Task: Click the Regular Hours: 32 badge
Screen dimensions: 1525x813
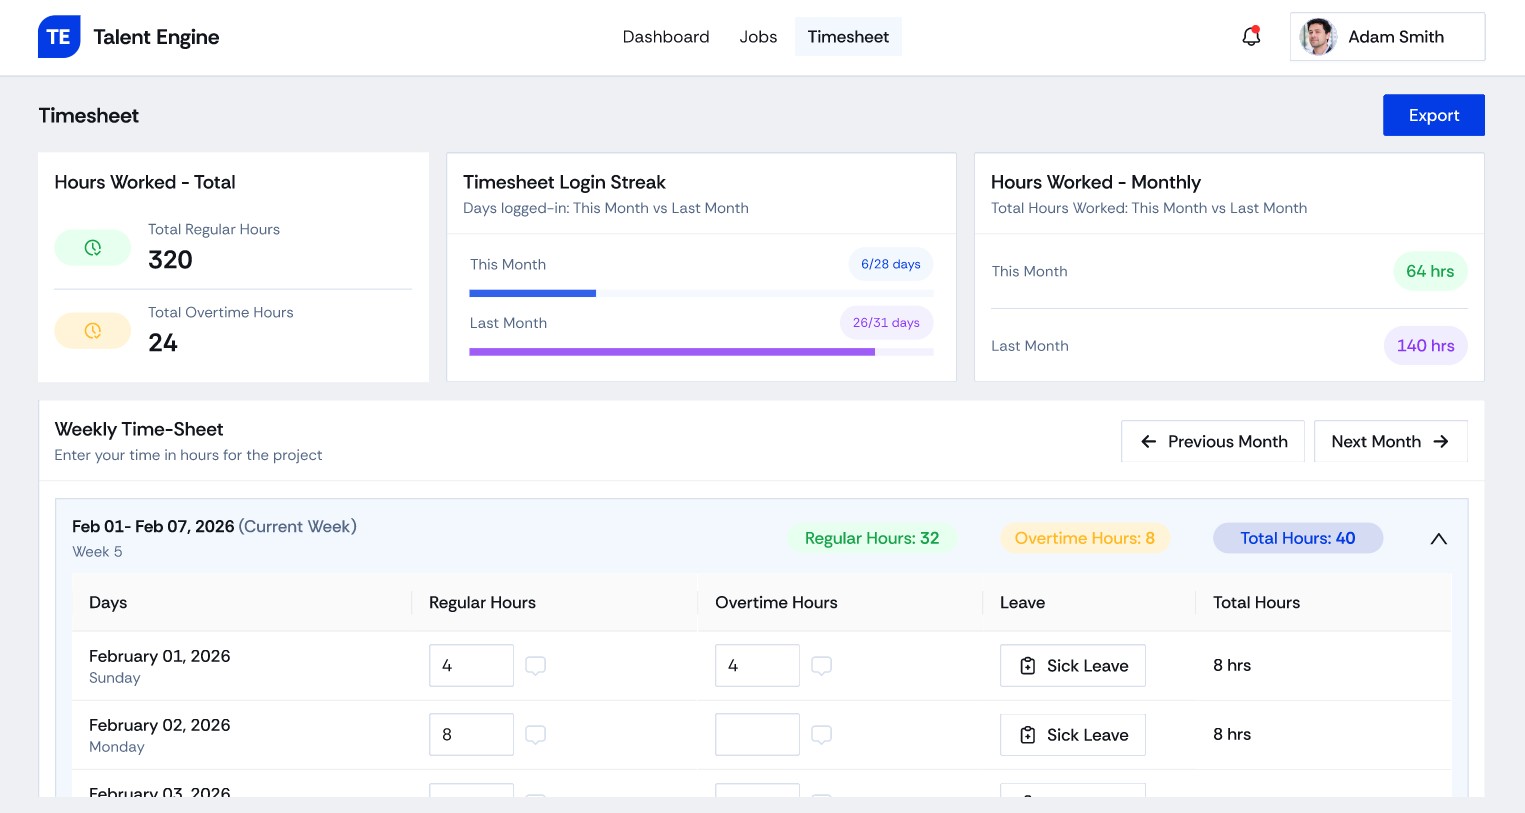Action: pyautogui.click(x=872, y=538)
